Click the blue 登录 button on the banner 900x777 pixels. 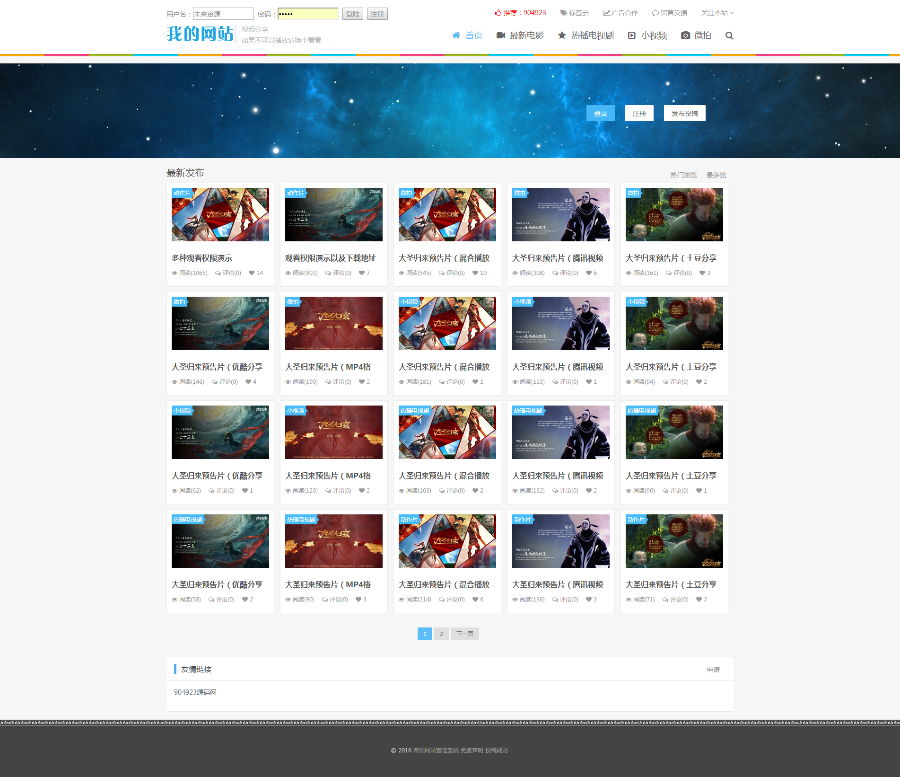(x=600, y=113)
